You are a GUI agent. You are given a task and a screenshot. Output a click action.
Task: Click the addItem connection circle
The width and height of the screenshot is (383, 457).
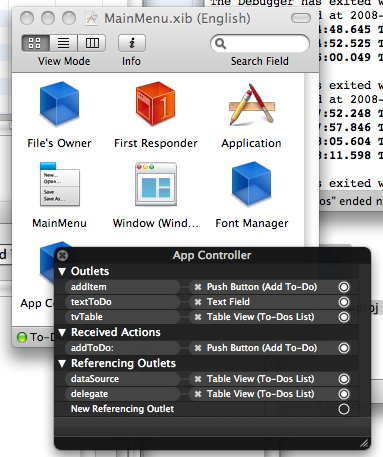[344, 287]
